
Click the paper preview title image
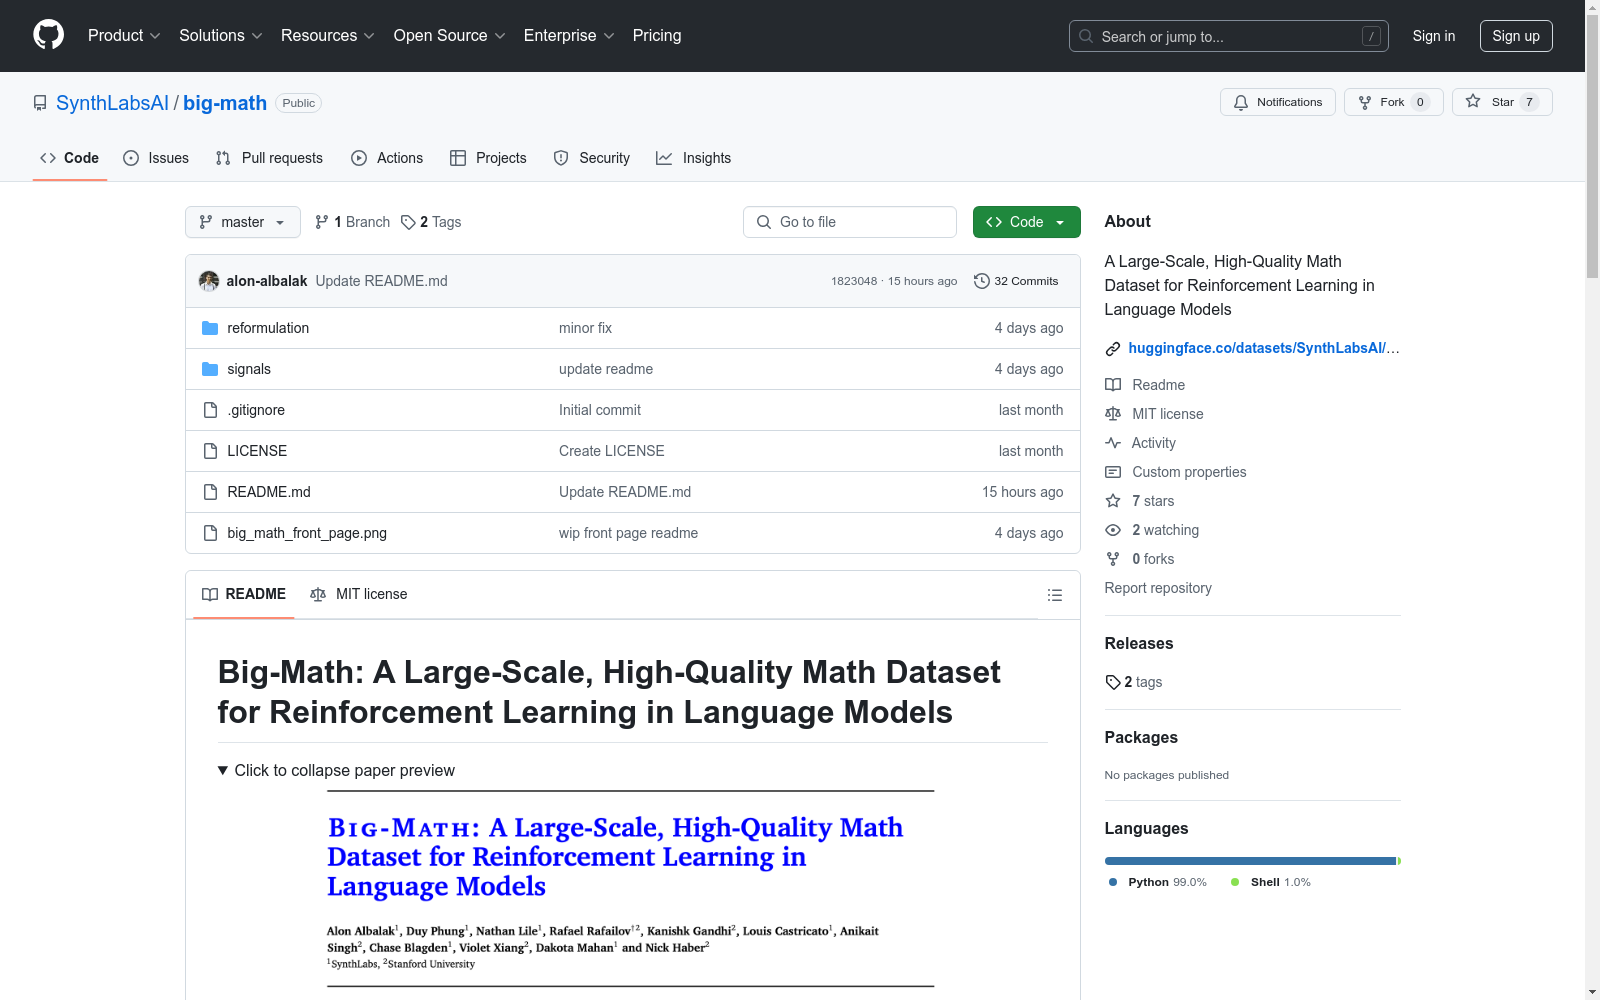coord(630,889)
